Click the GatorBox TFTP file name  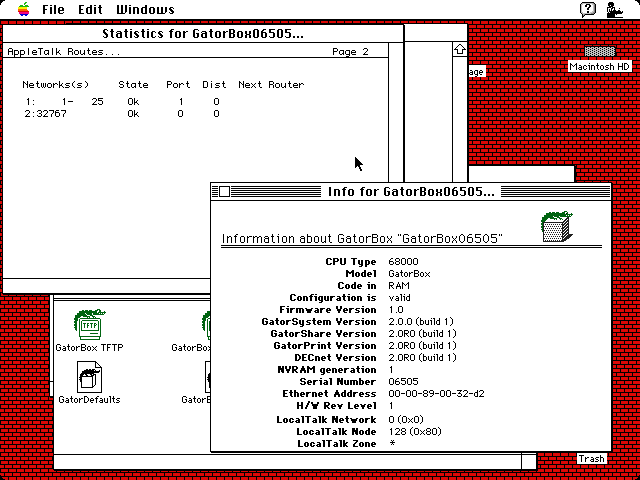click(89, 348)
